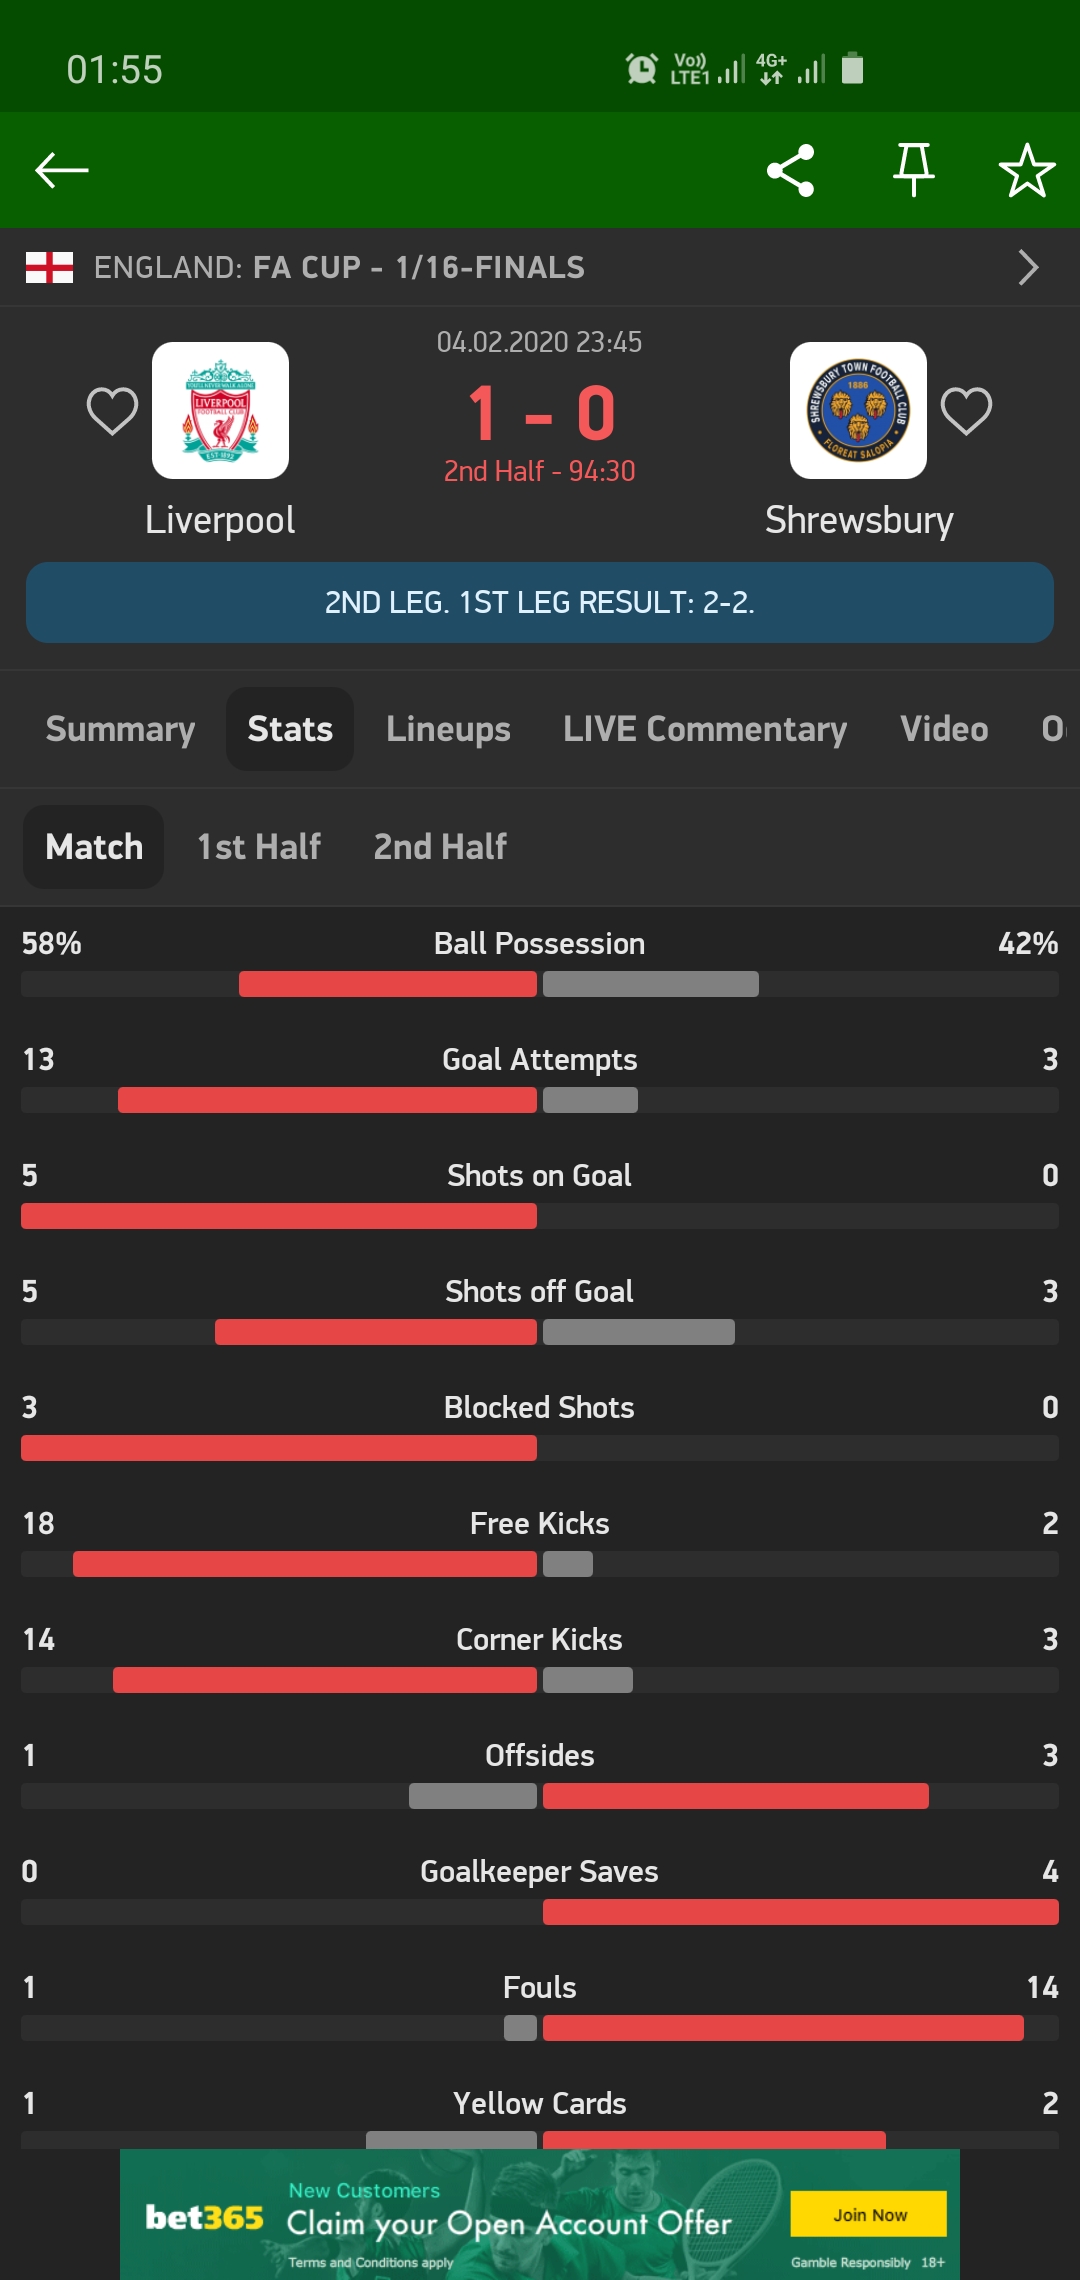Show 2nd Half statistics
1080x2280 pixels.
[440, 847]
